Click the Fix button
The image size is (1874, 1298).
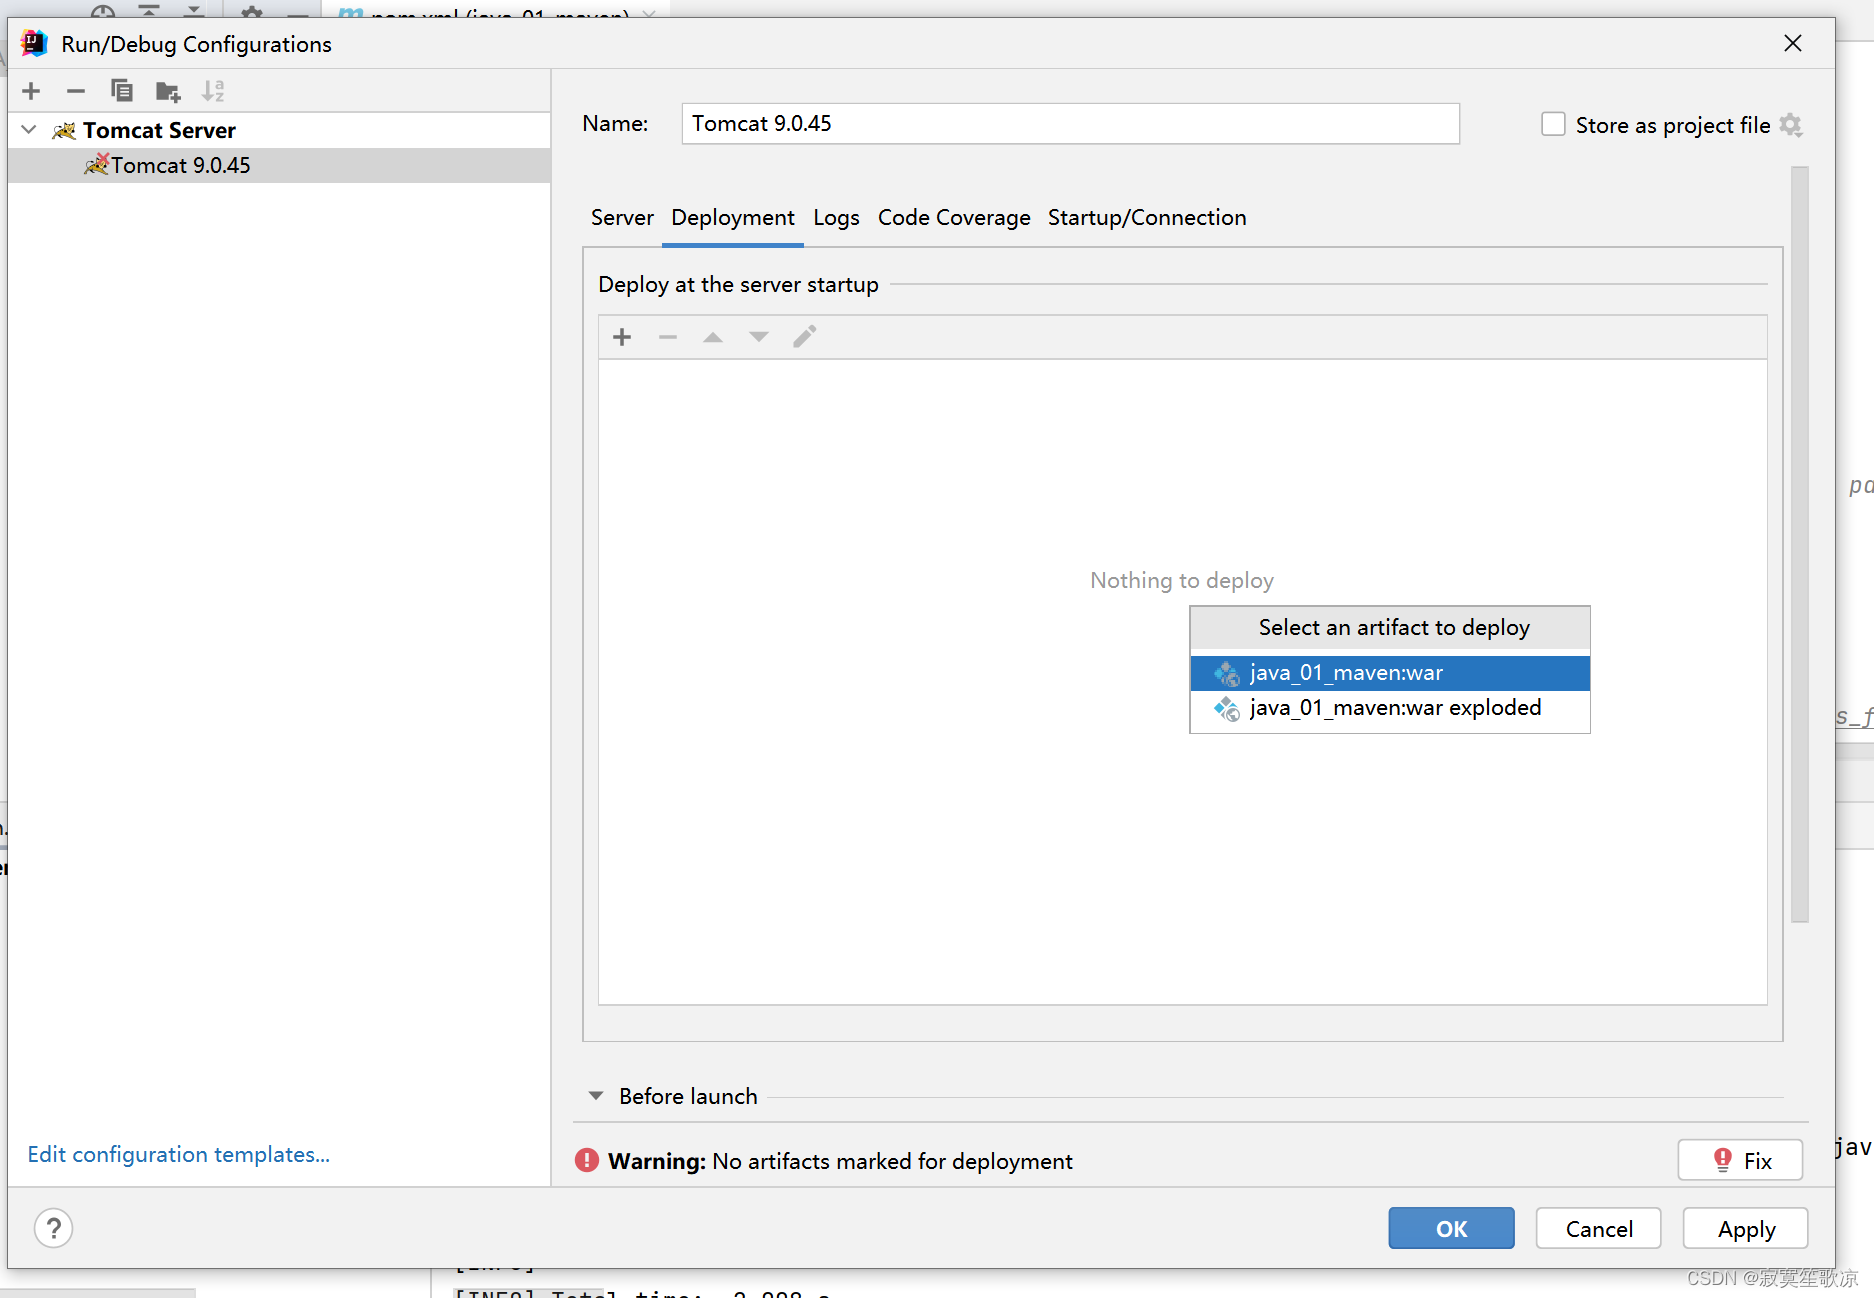point(1740,1160)
